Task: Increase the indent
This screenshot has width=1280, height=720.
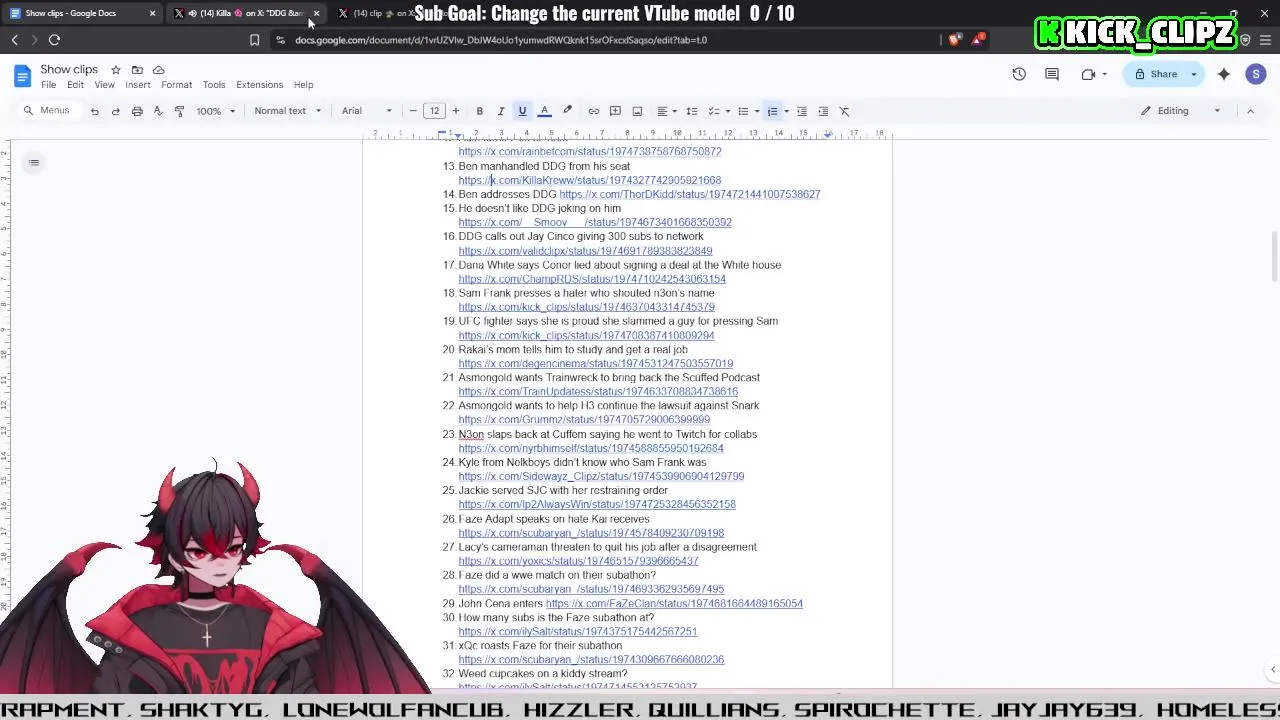Action: (823, 111)
